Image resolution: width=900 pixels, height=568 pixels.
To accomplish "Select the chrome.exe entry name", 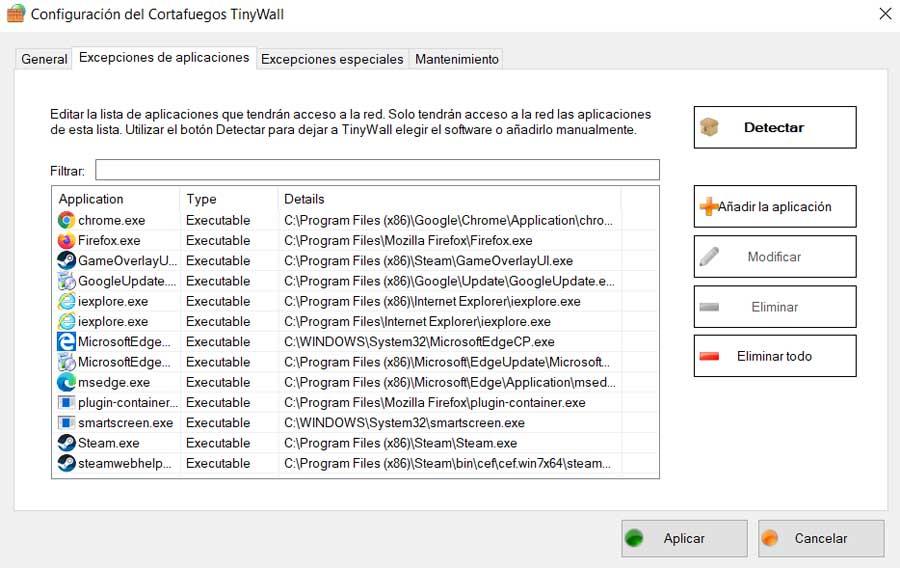I will pos(111,220).
